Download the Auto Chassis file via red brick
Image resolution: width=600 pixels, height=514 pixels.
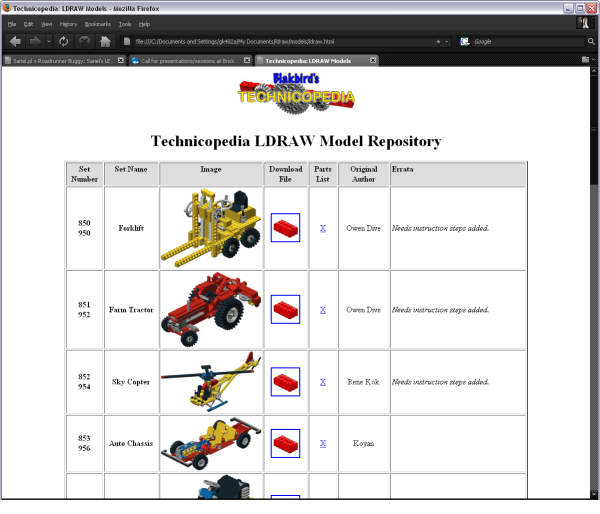(285, 443)
